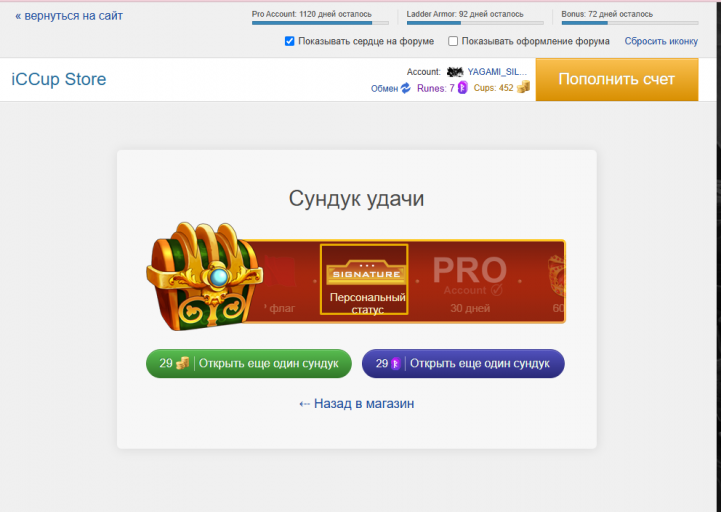
Task: Click the «Ladder Armor: 92 дней осталось» text
Action: 465,14
